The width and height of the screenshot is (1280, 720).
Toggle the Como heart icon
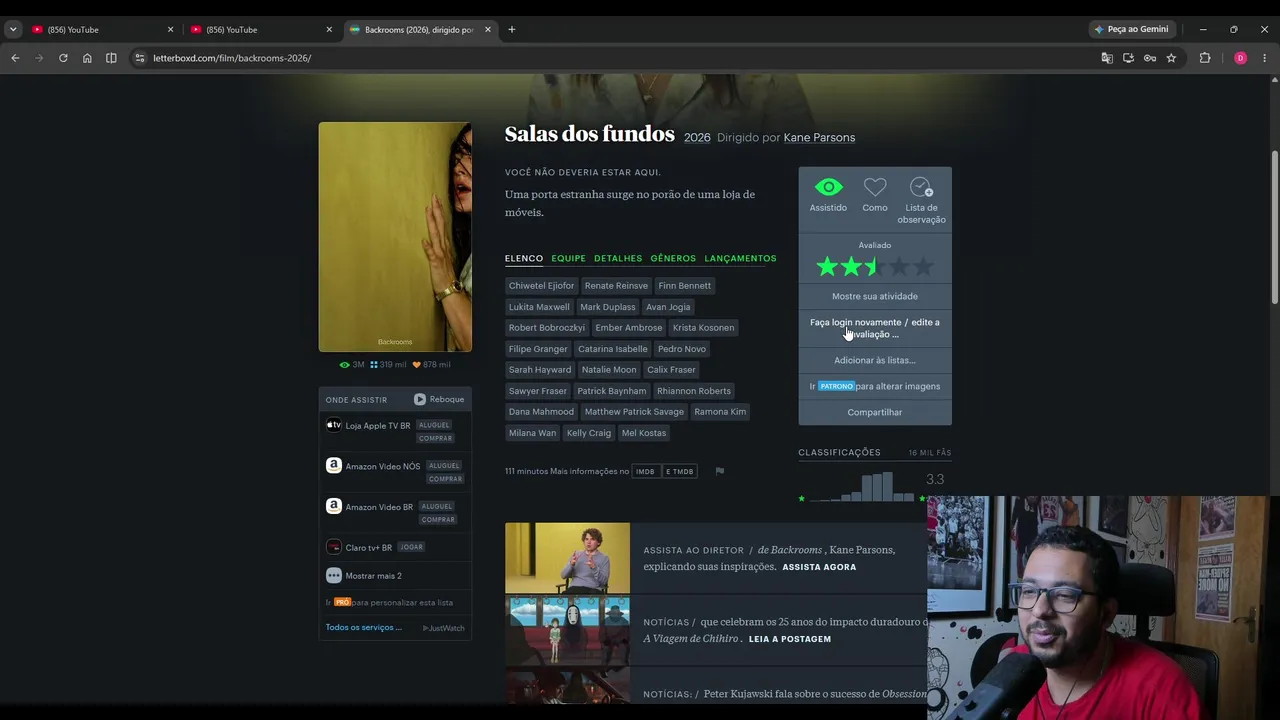(875, 187)
